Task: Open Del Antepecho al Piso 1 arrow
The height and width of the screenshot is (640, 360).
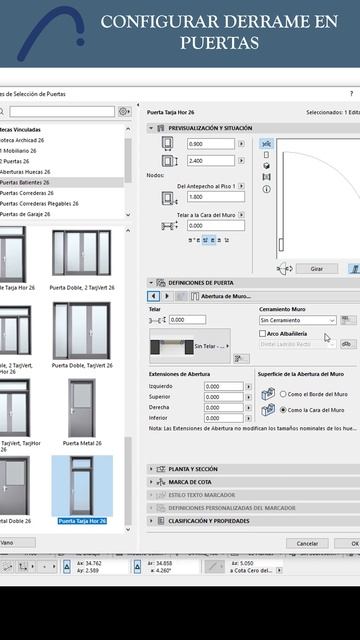Action: pyautogui.click(x=241, y=186)
